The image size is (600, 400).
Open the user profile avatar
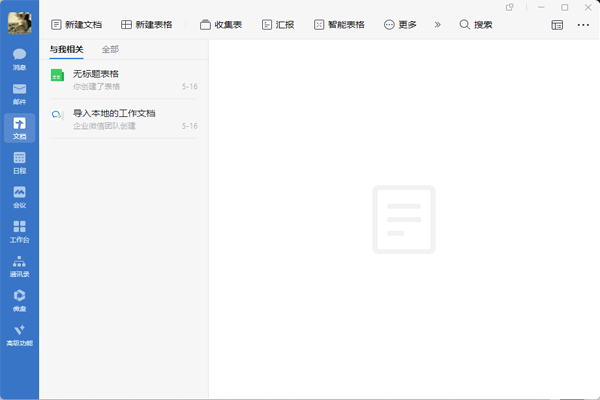[x=20, y=23]
